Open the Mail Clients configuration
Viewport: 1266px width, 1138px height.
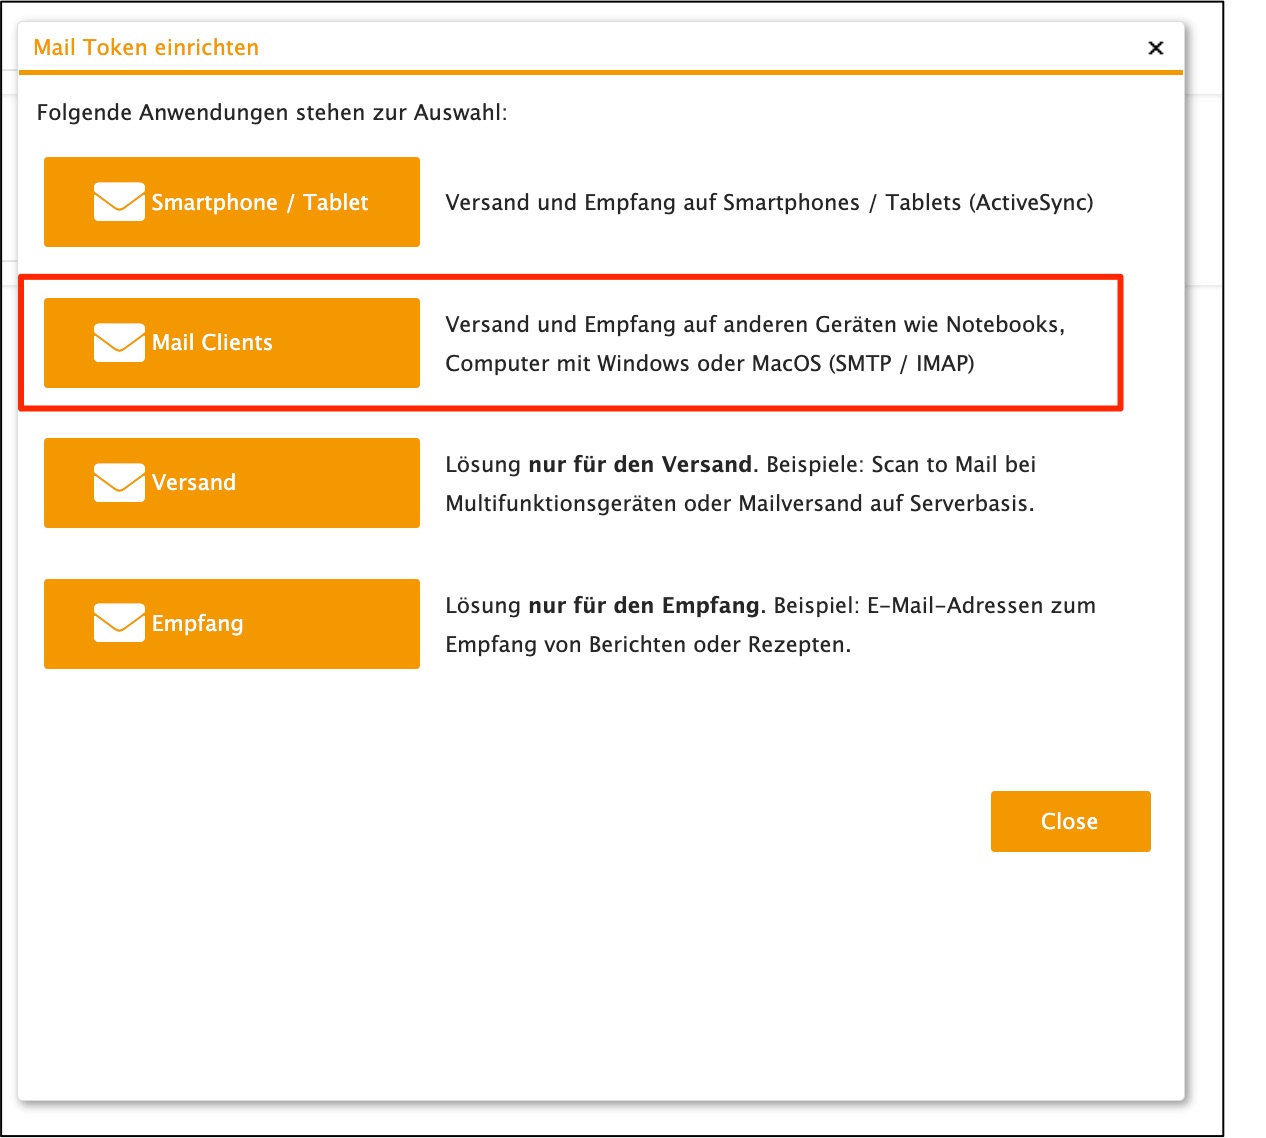tap(231, 342)
